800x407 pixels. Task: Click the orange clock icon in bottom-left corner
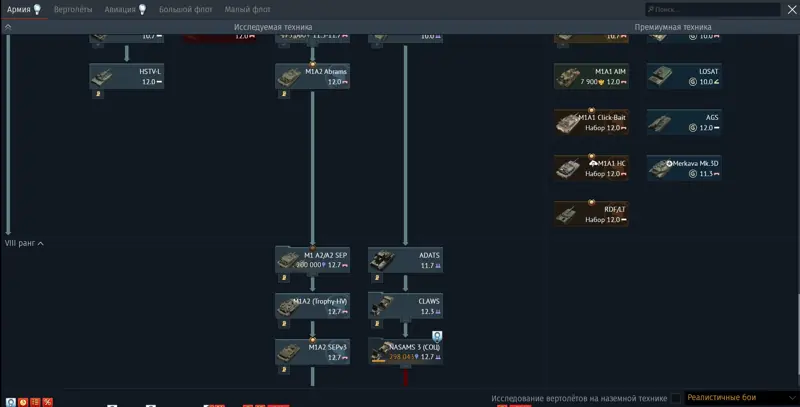coord(23,402)
